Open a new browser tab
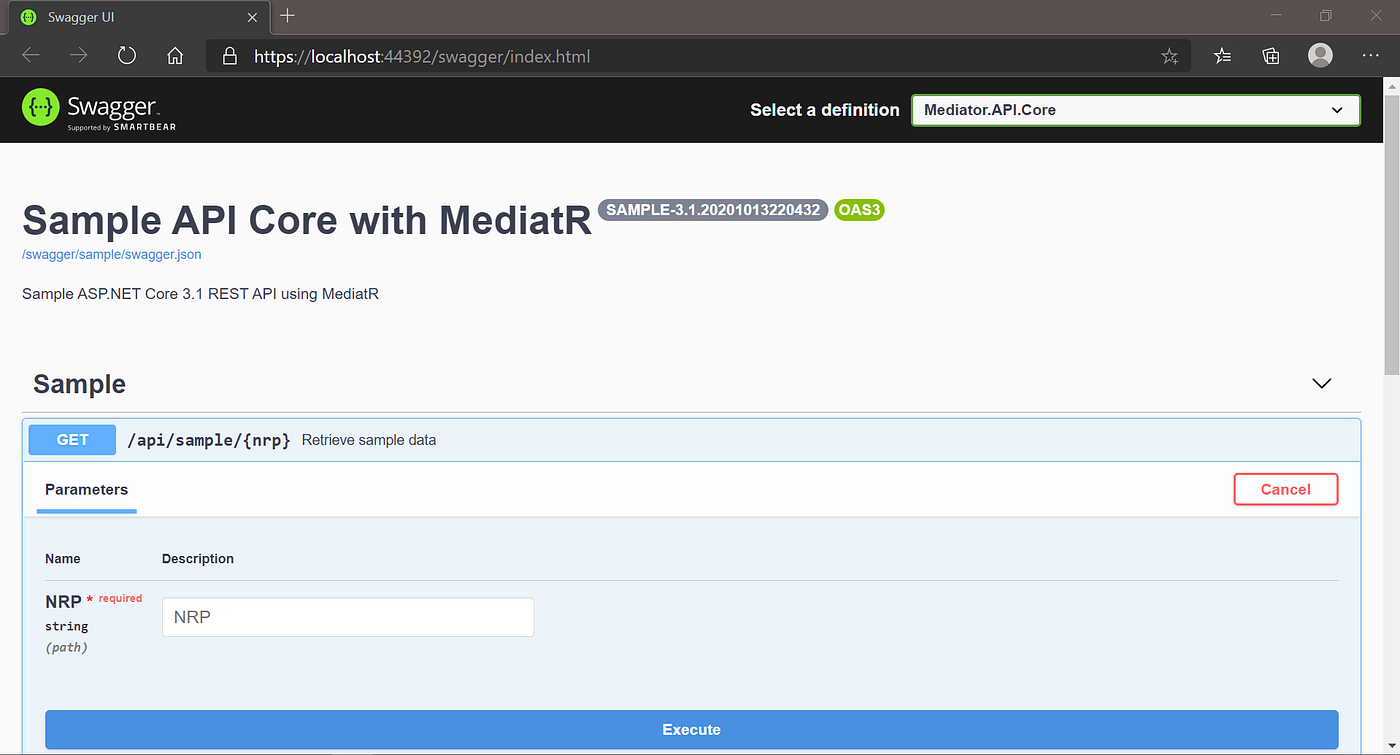1400x755 pixels. point(287,16)
